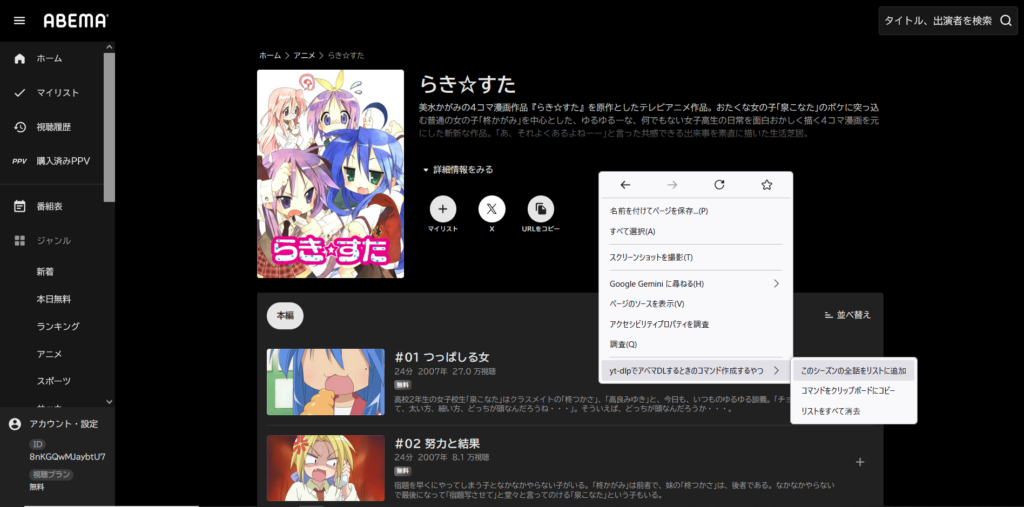
Task: Open episode #01 つっぱしる女 thumbnail
Action: (326, 382)
